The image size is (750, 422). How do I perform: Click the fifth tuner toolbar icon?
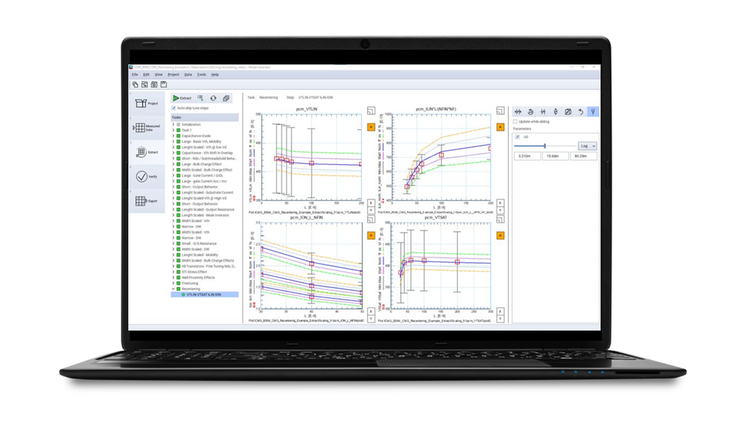tap(568, 111)
